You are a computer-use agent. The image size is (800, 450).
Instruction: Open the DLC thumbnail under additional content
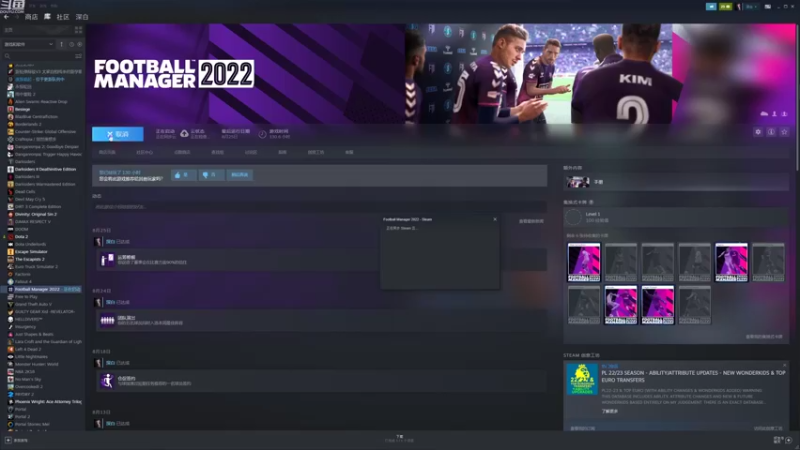pyautogui.click(x=578, y=182)
